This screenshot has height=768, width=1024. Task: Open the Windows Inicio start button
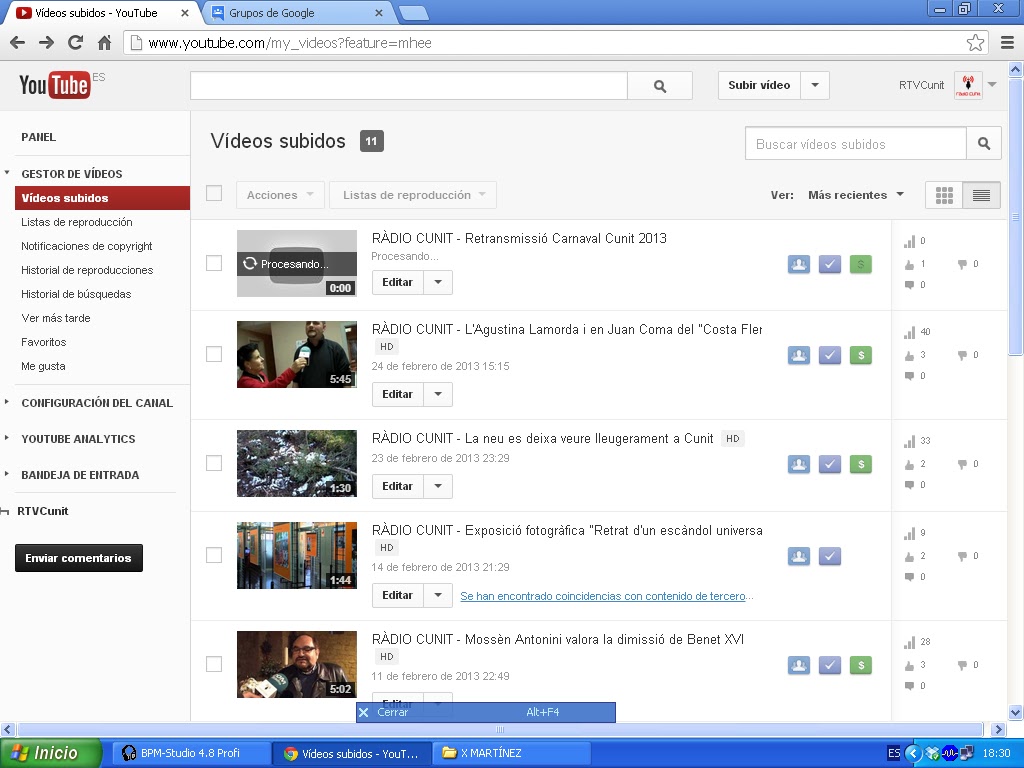50,753
